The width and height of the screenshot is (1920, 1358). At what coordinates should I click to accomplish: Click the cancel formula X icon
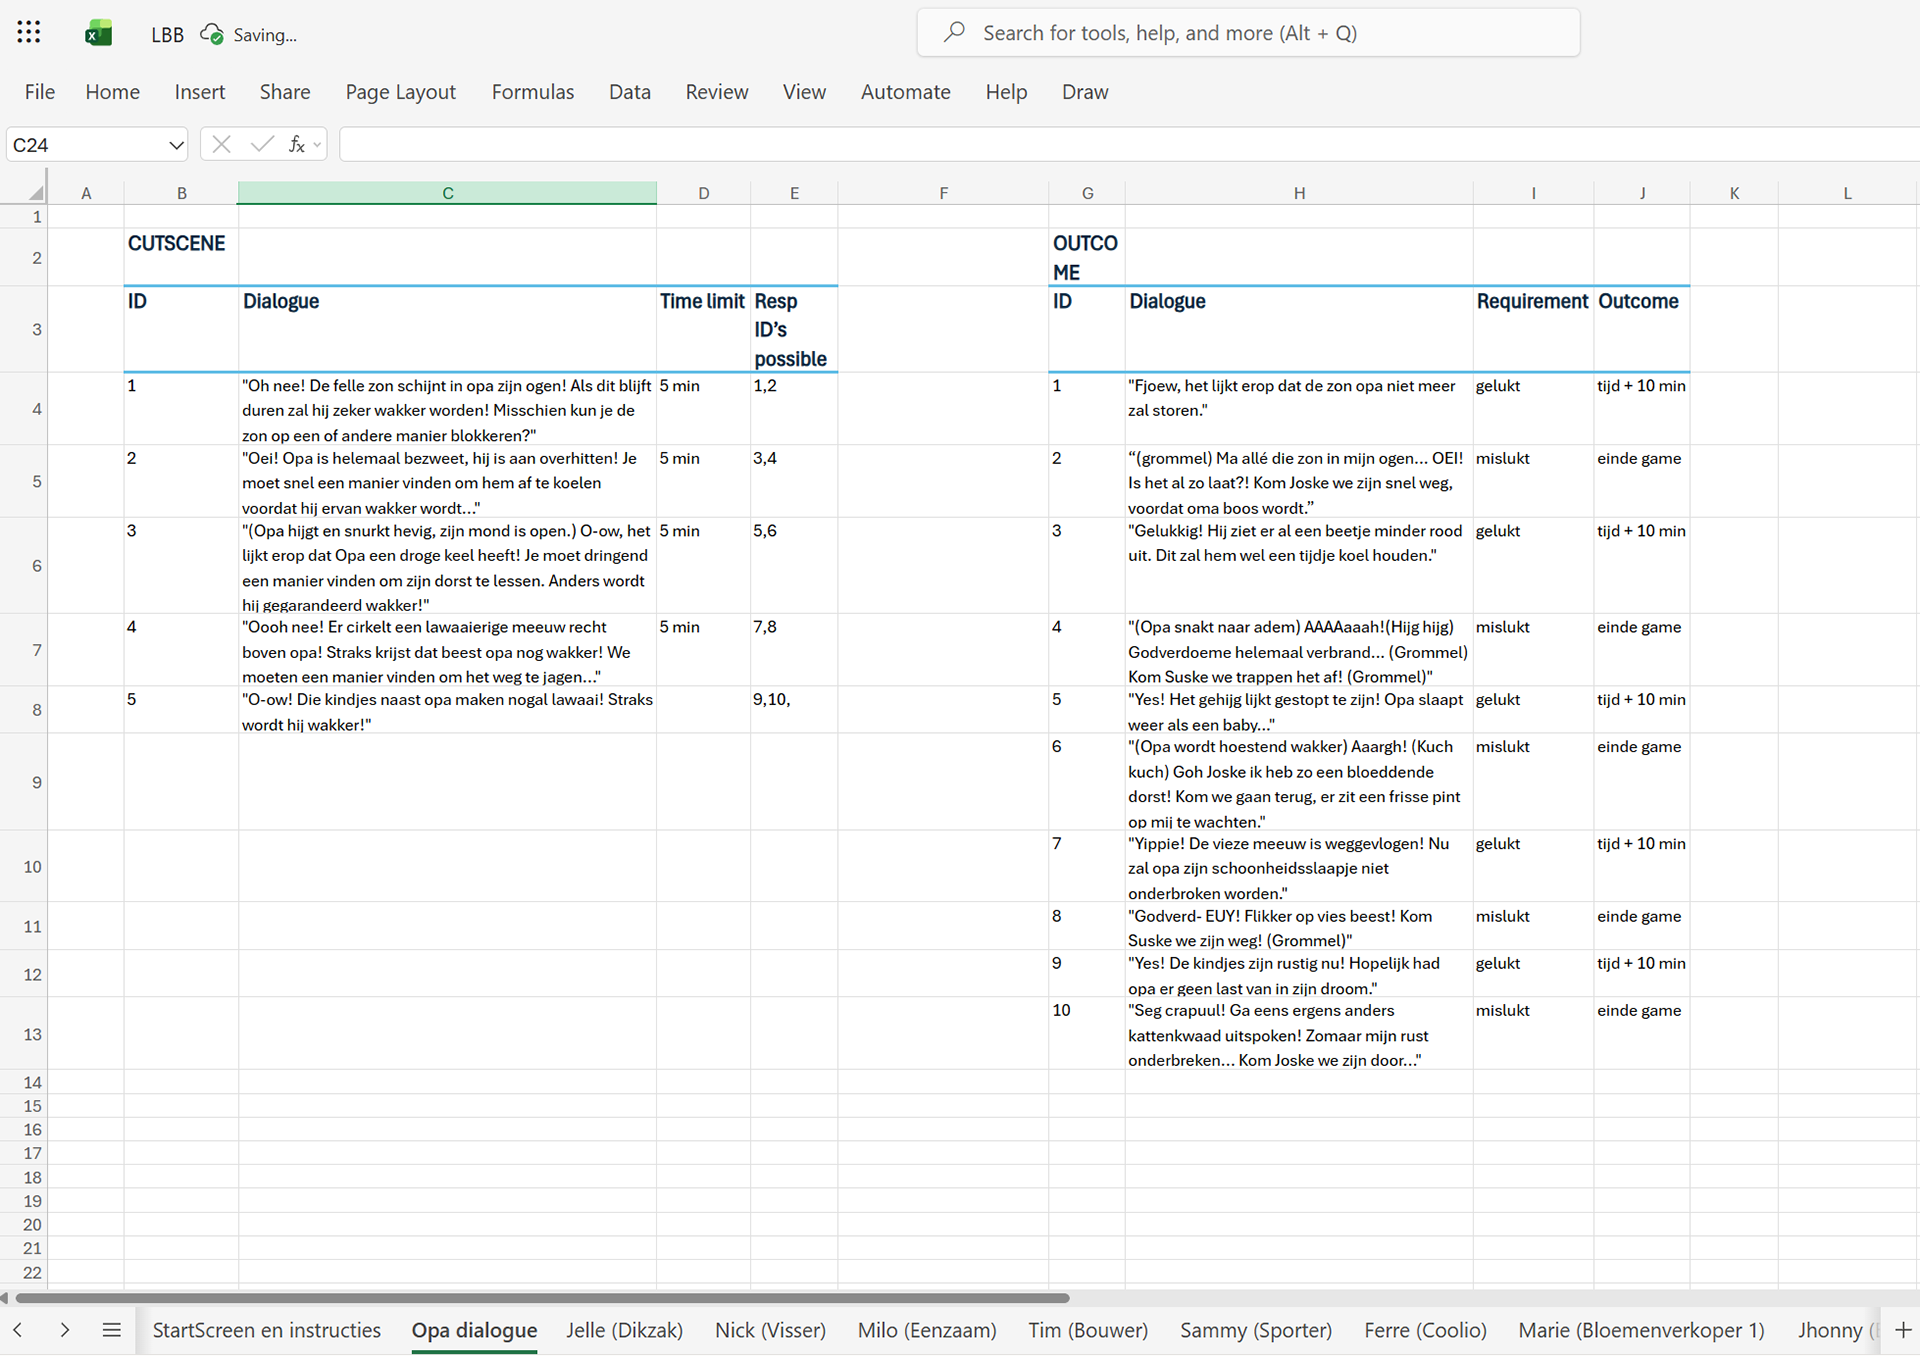click(x=221, y=145)
